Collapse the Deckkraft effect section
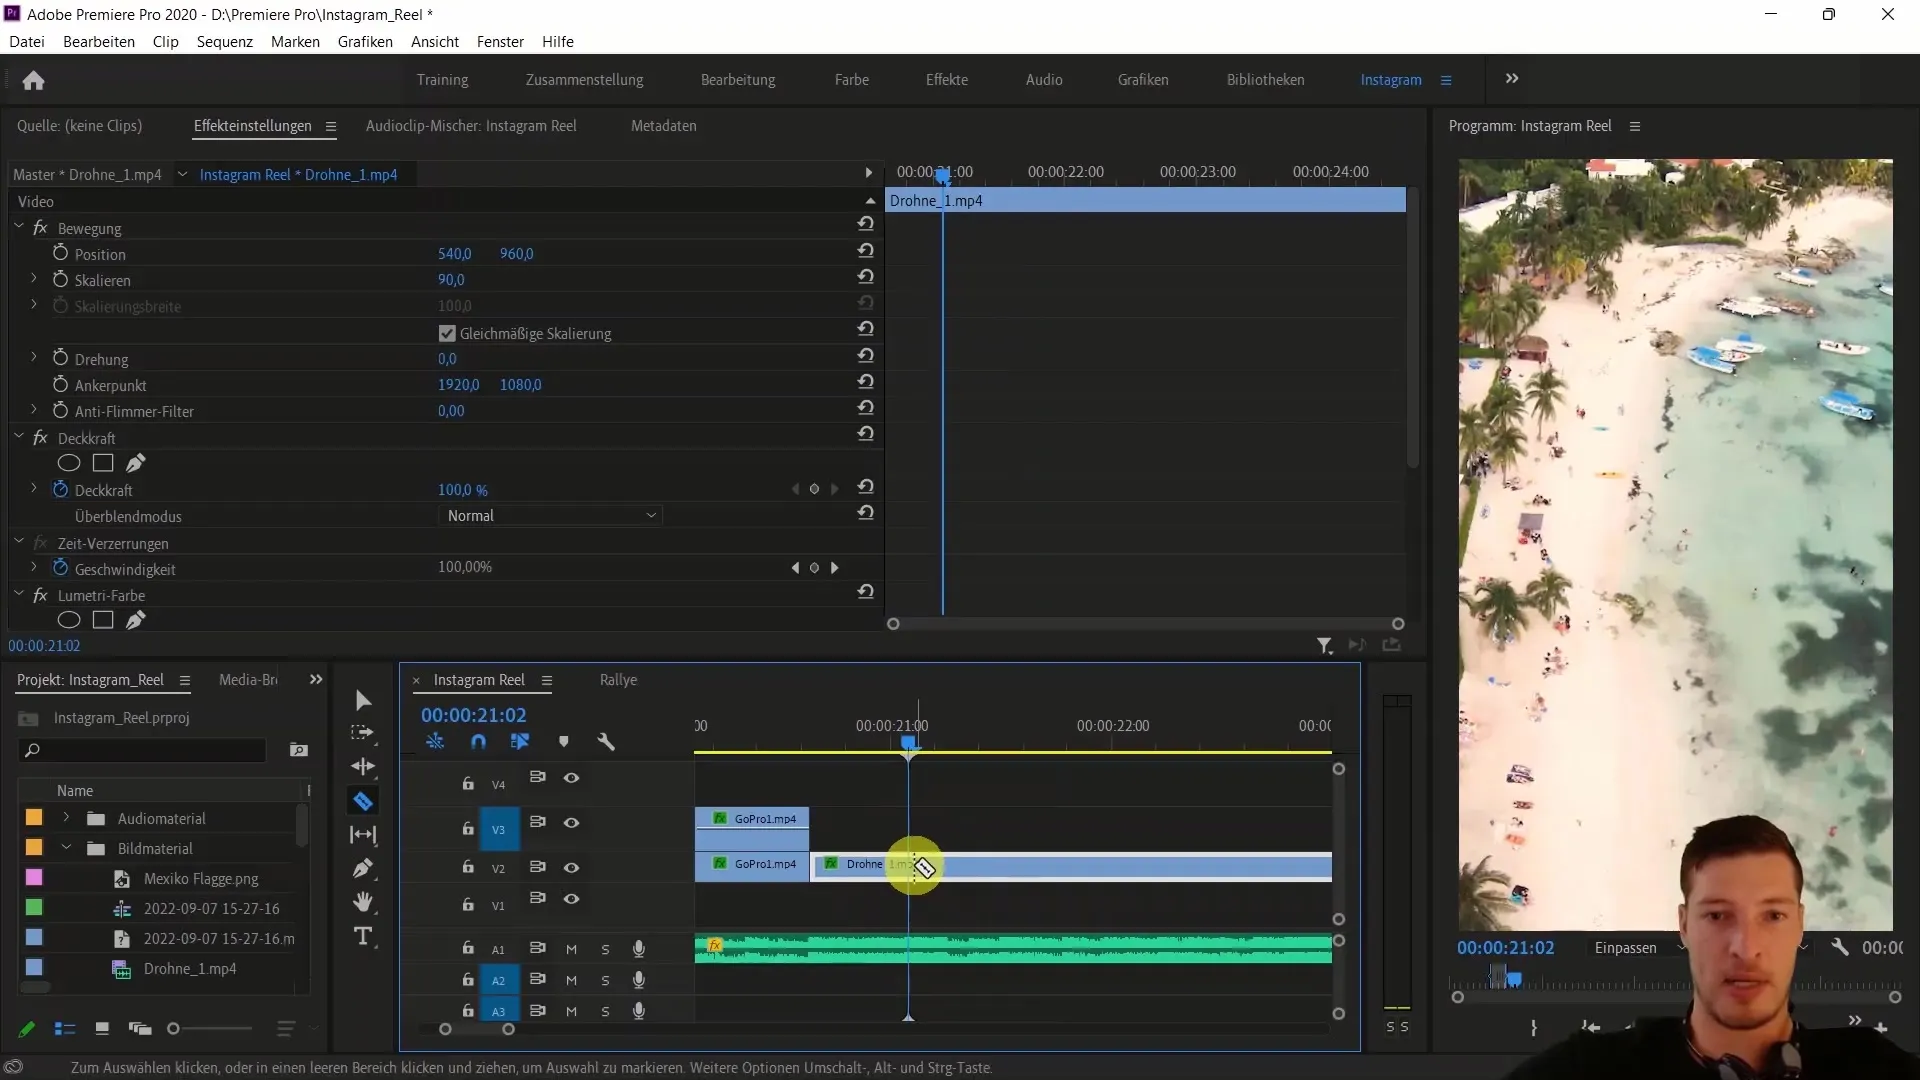The width and height of the screenshot is (1920, 1080). [19, 437]
